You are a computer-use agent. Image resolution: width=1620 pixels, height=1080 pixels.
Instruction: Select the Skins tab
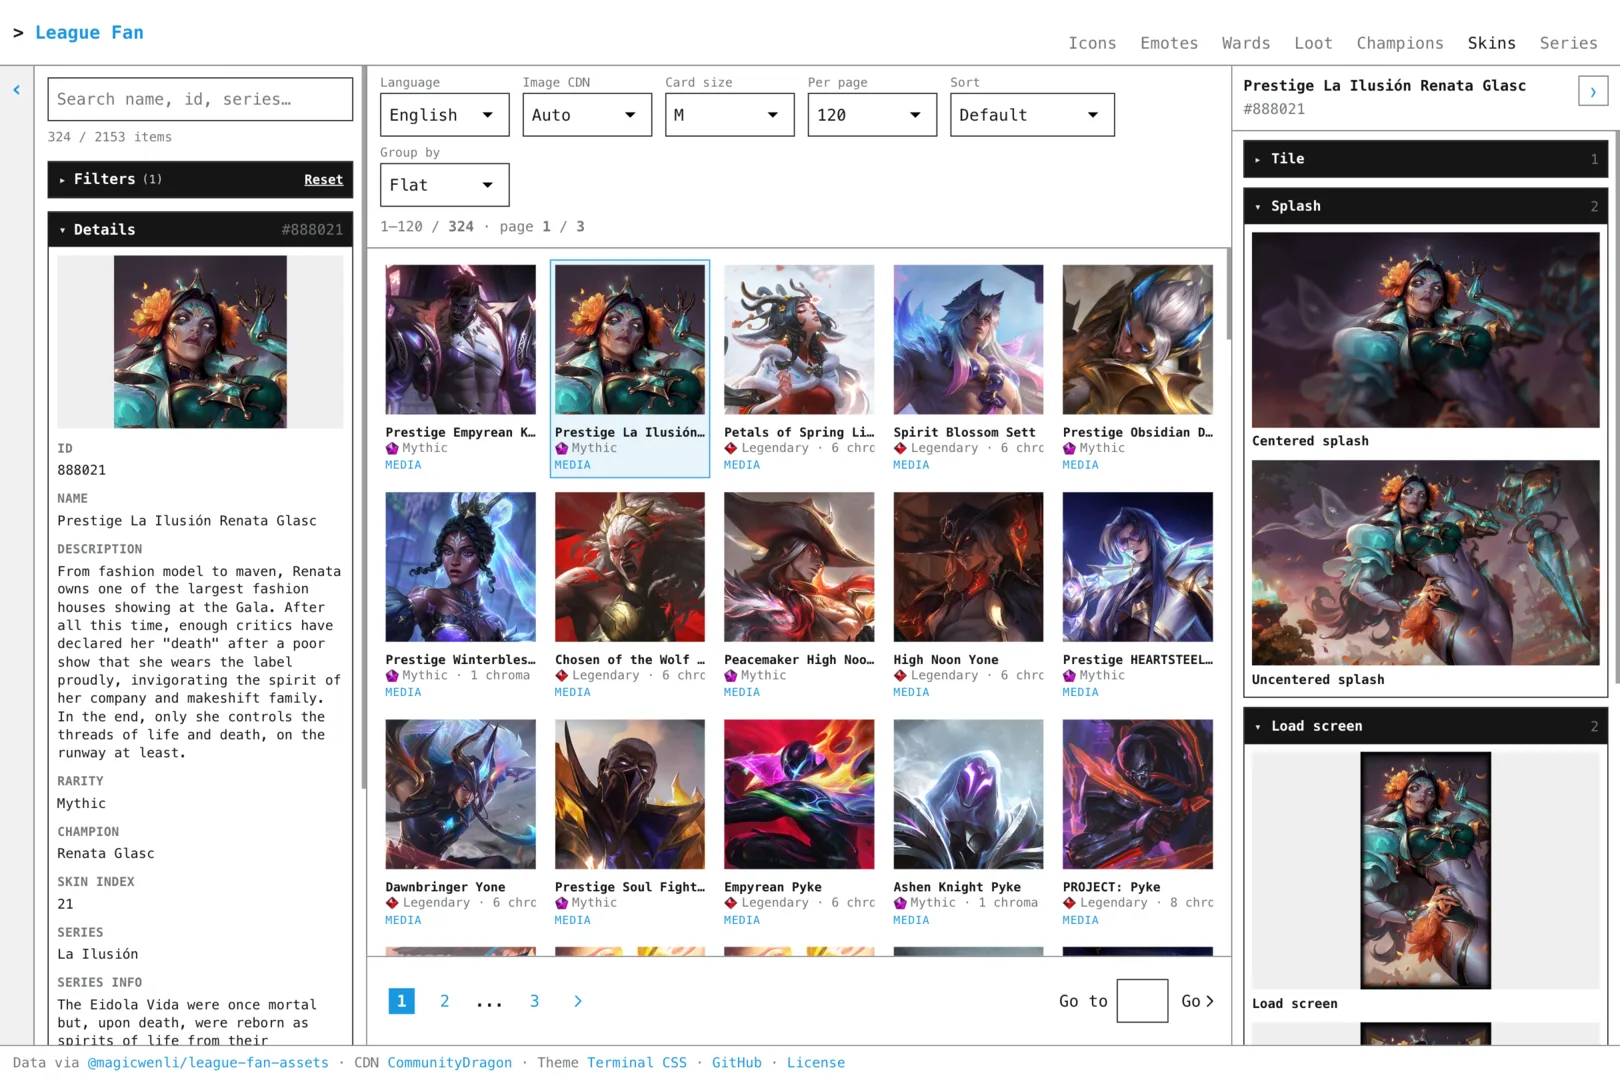(x=1491, y=43)
